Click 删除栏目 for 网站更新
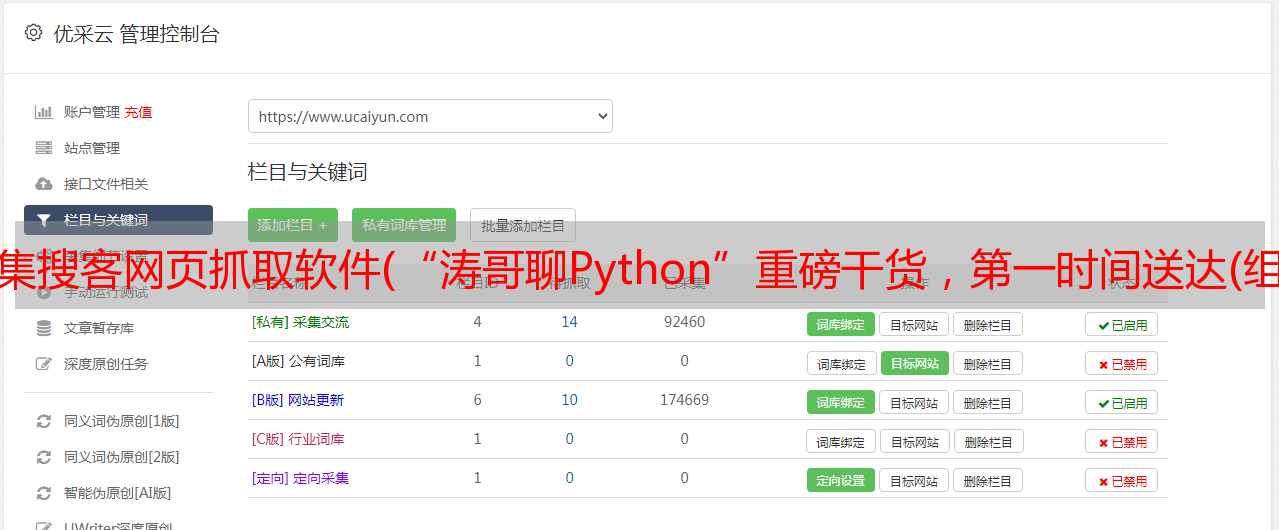 [987, 402]
